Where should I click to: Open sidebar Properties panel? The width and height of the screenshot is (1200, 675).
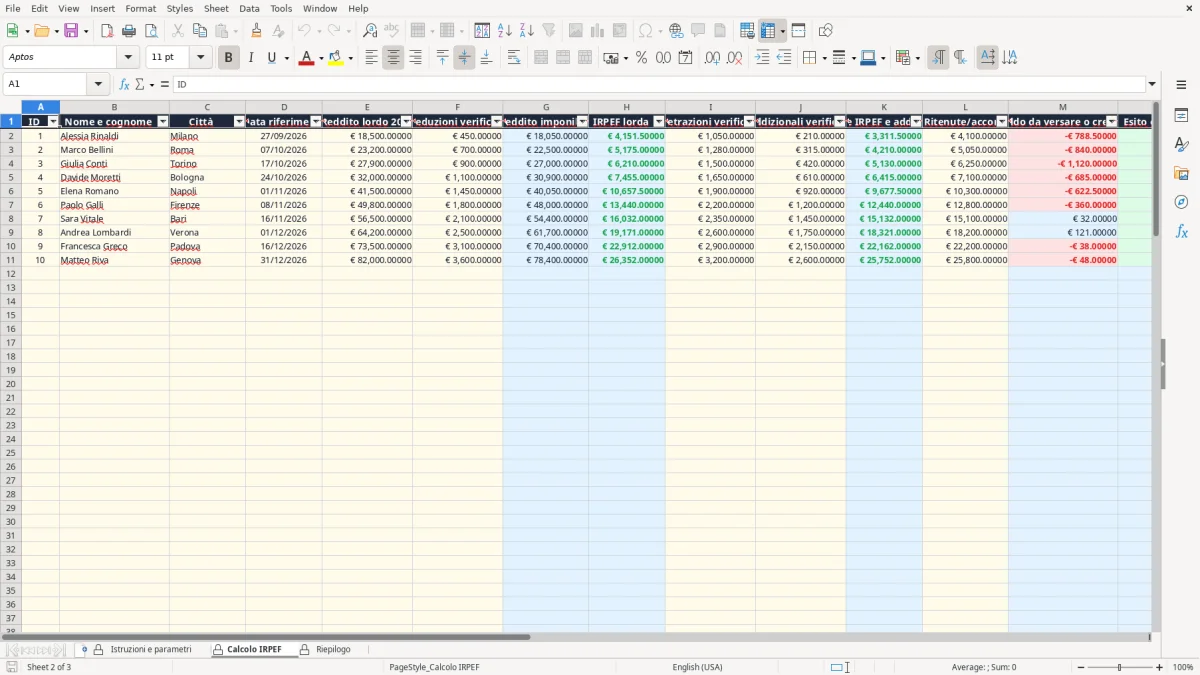1181,115
